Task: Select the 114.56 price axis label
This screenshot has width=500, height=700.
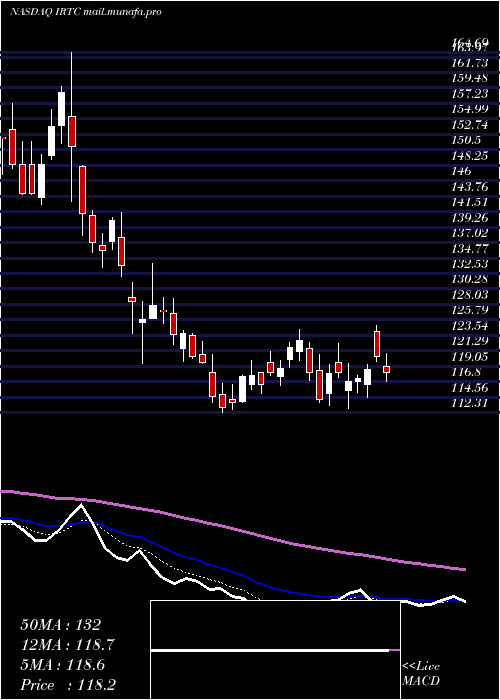Action: point(470,387)
